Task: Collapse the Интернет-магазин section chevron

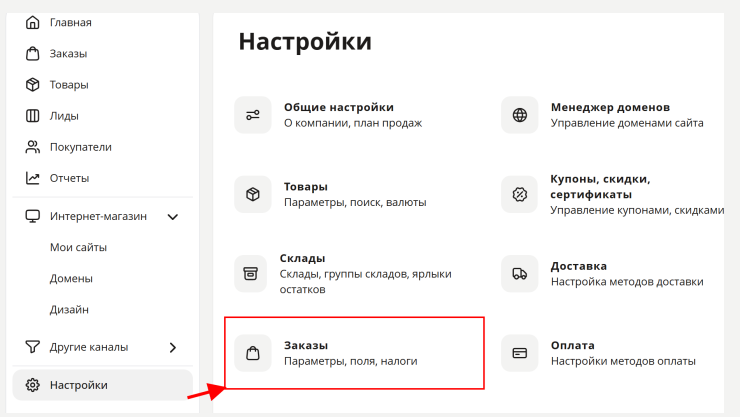Action: coord(173,217)
